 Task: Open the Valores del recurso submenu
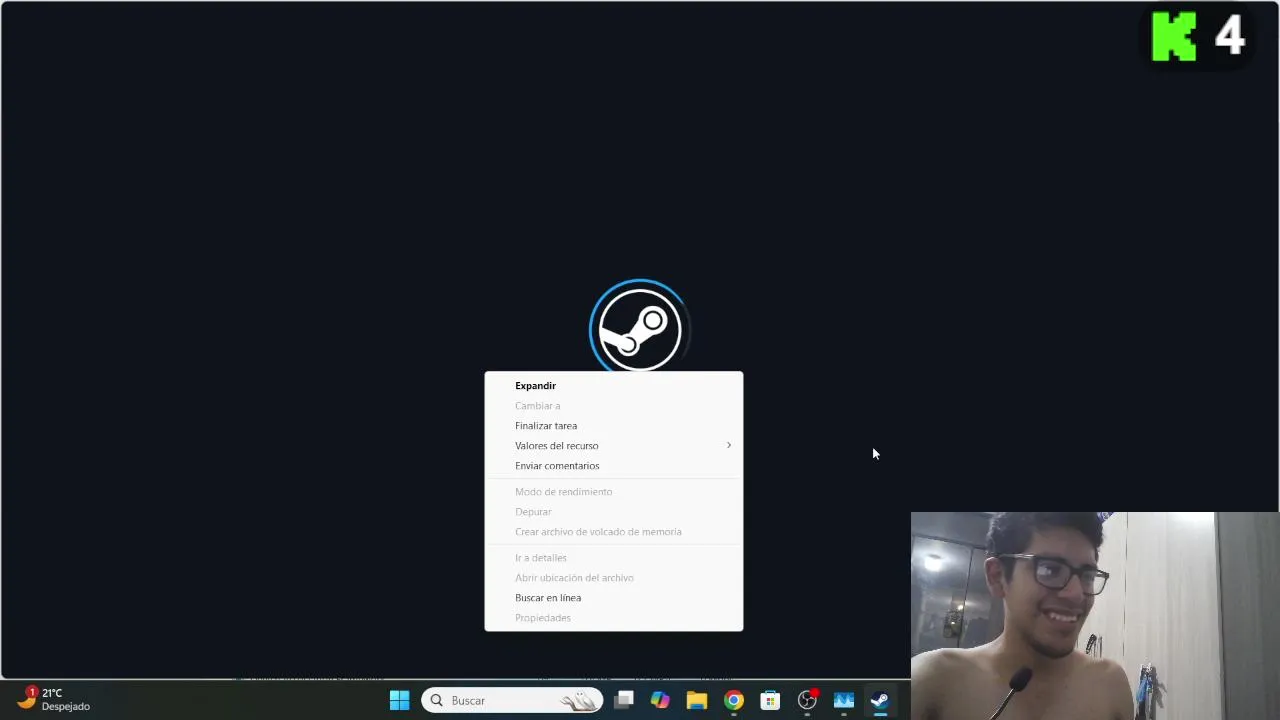pyautogui.click(x=613, y=446)
